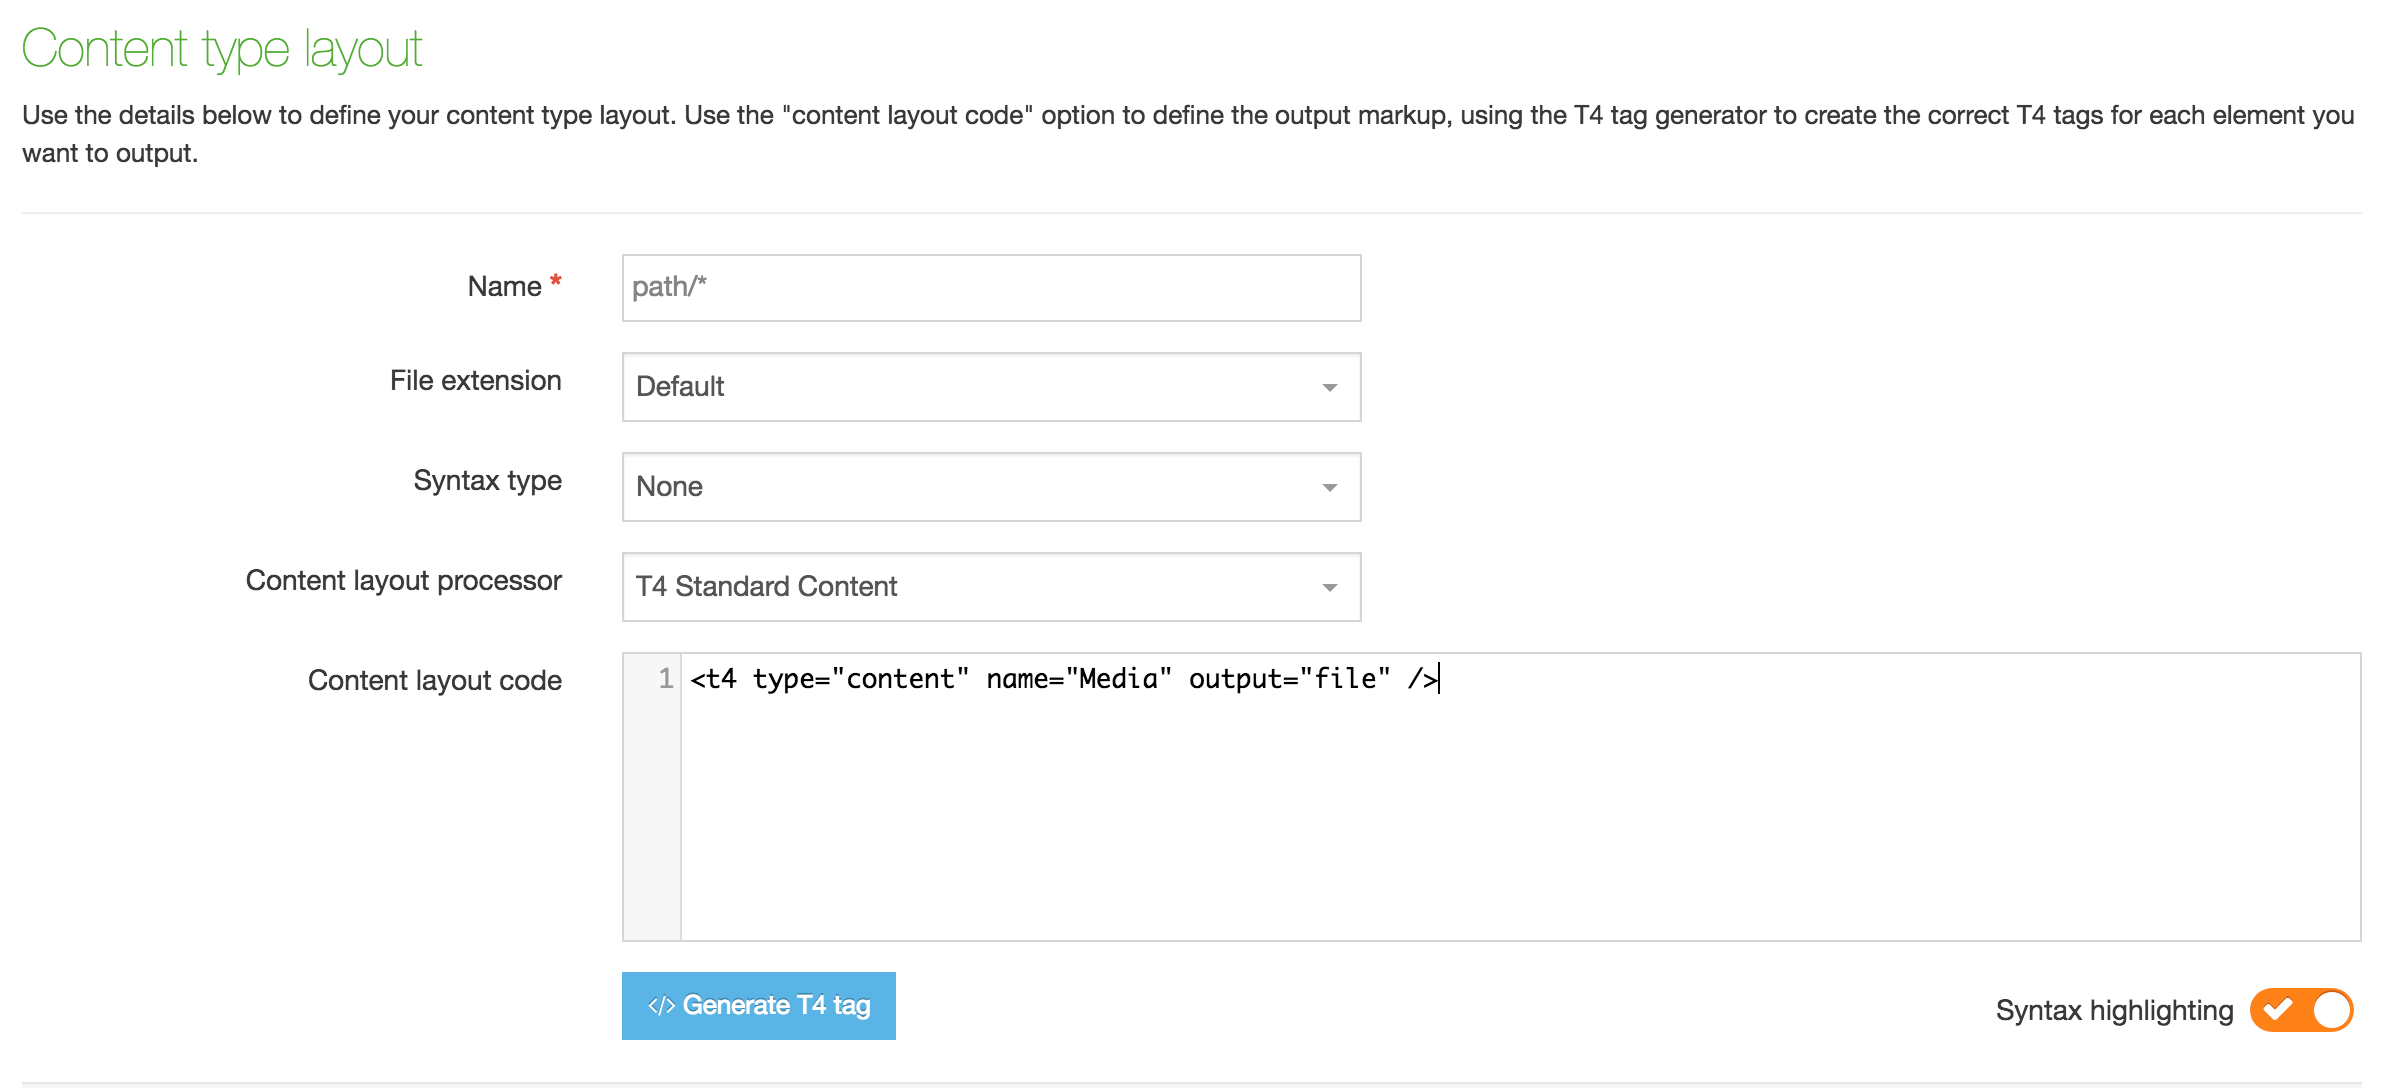Viewport: 2384px width, 1088px height.
Task: Click the arrow beside T4 Standard Content
Action: pos(1329,588)
